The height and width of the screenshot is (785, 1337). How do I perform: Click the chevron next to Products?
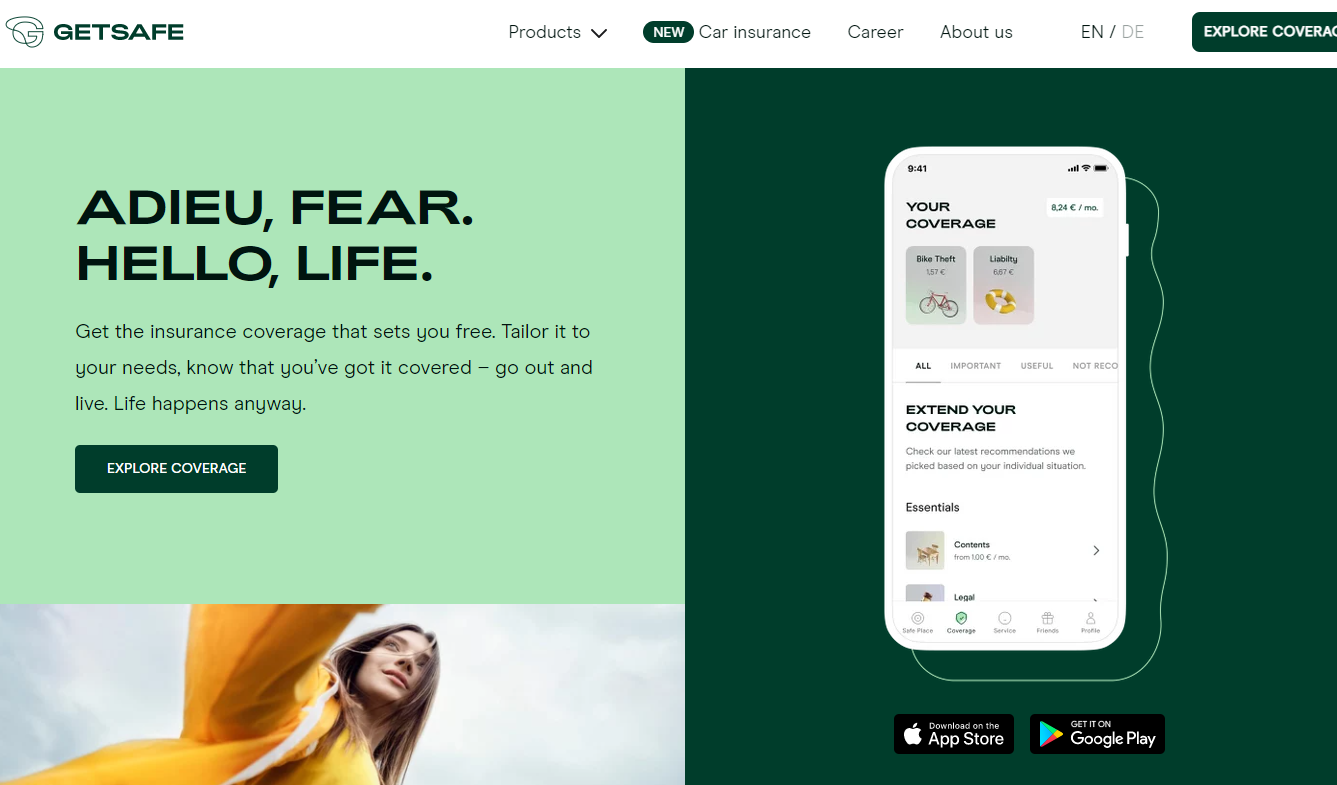[599, 33]
